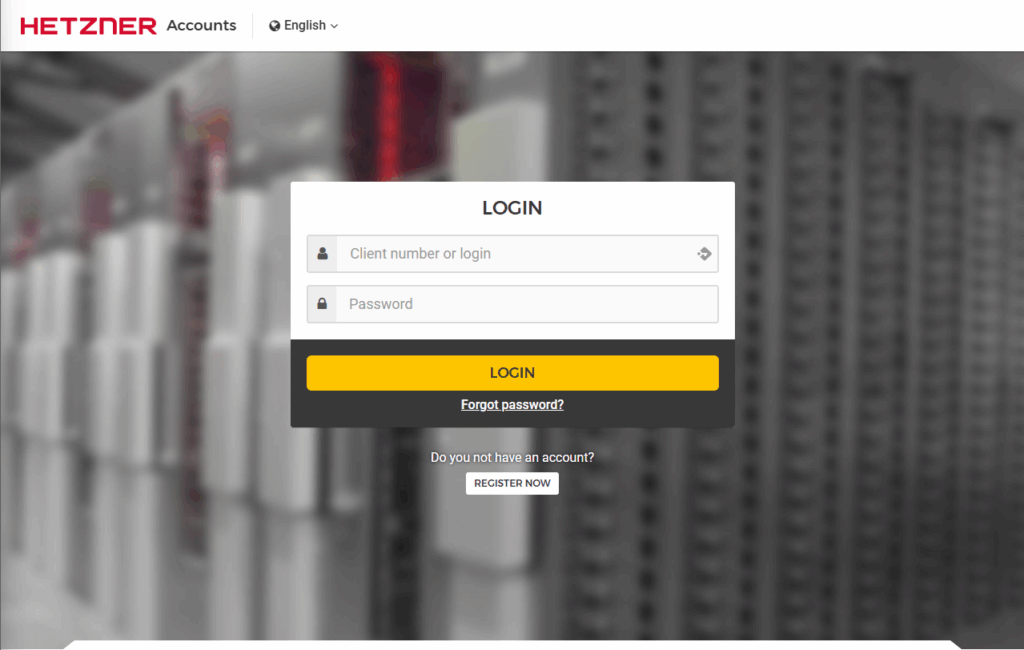Open the English language dropdown
Screen dimensions: 1024x650
pyautogui.click(x=304, y=25)
